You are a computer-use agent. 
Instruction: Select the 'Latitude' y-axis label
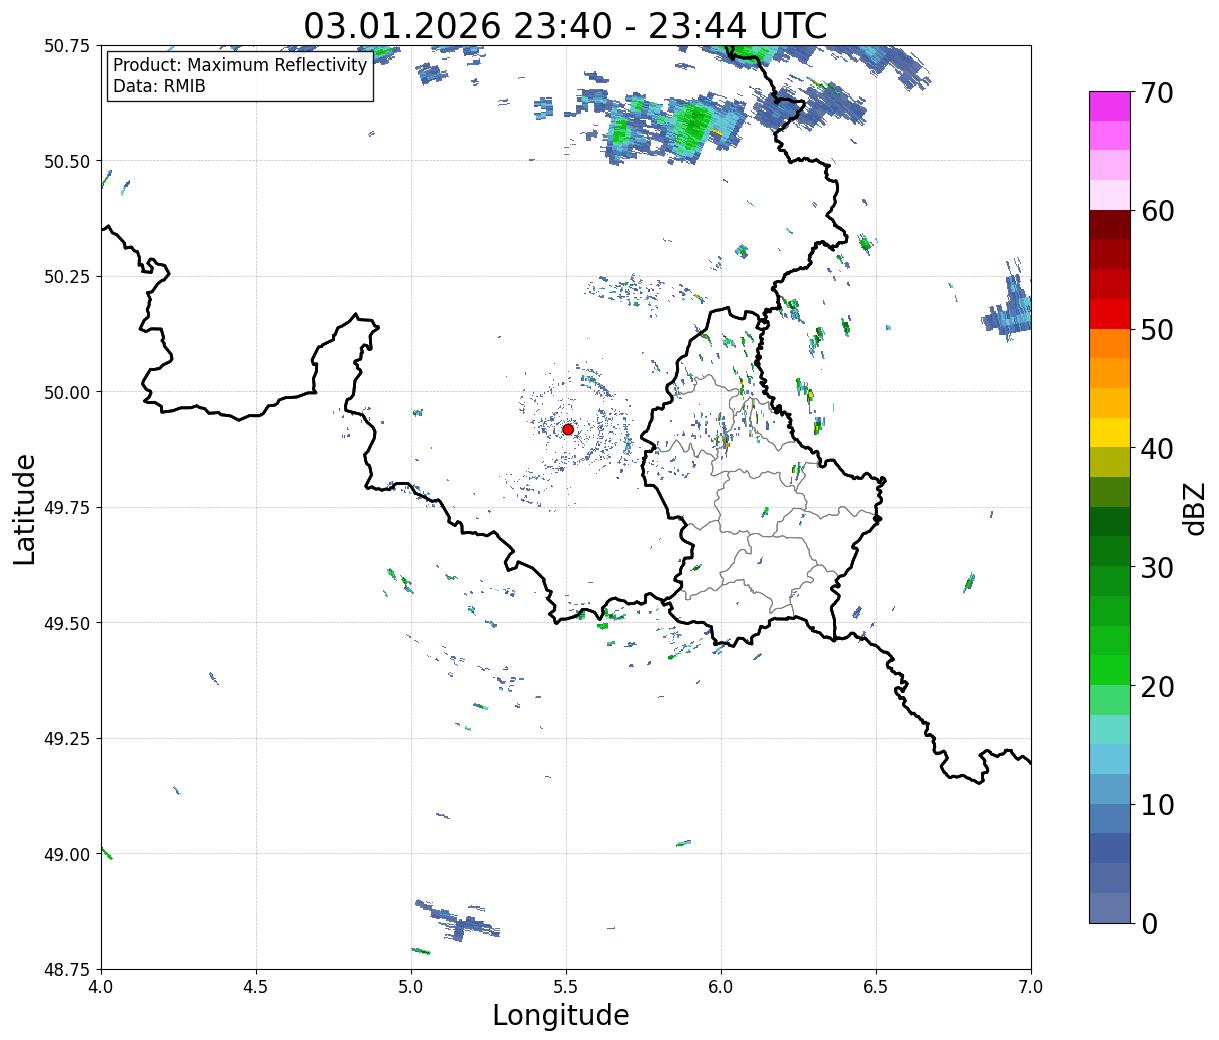click(x=25, y=508)
